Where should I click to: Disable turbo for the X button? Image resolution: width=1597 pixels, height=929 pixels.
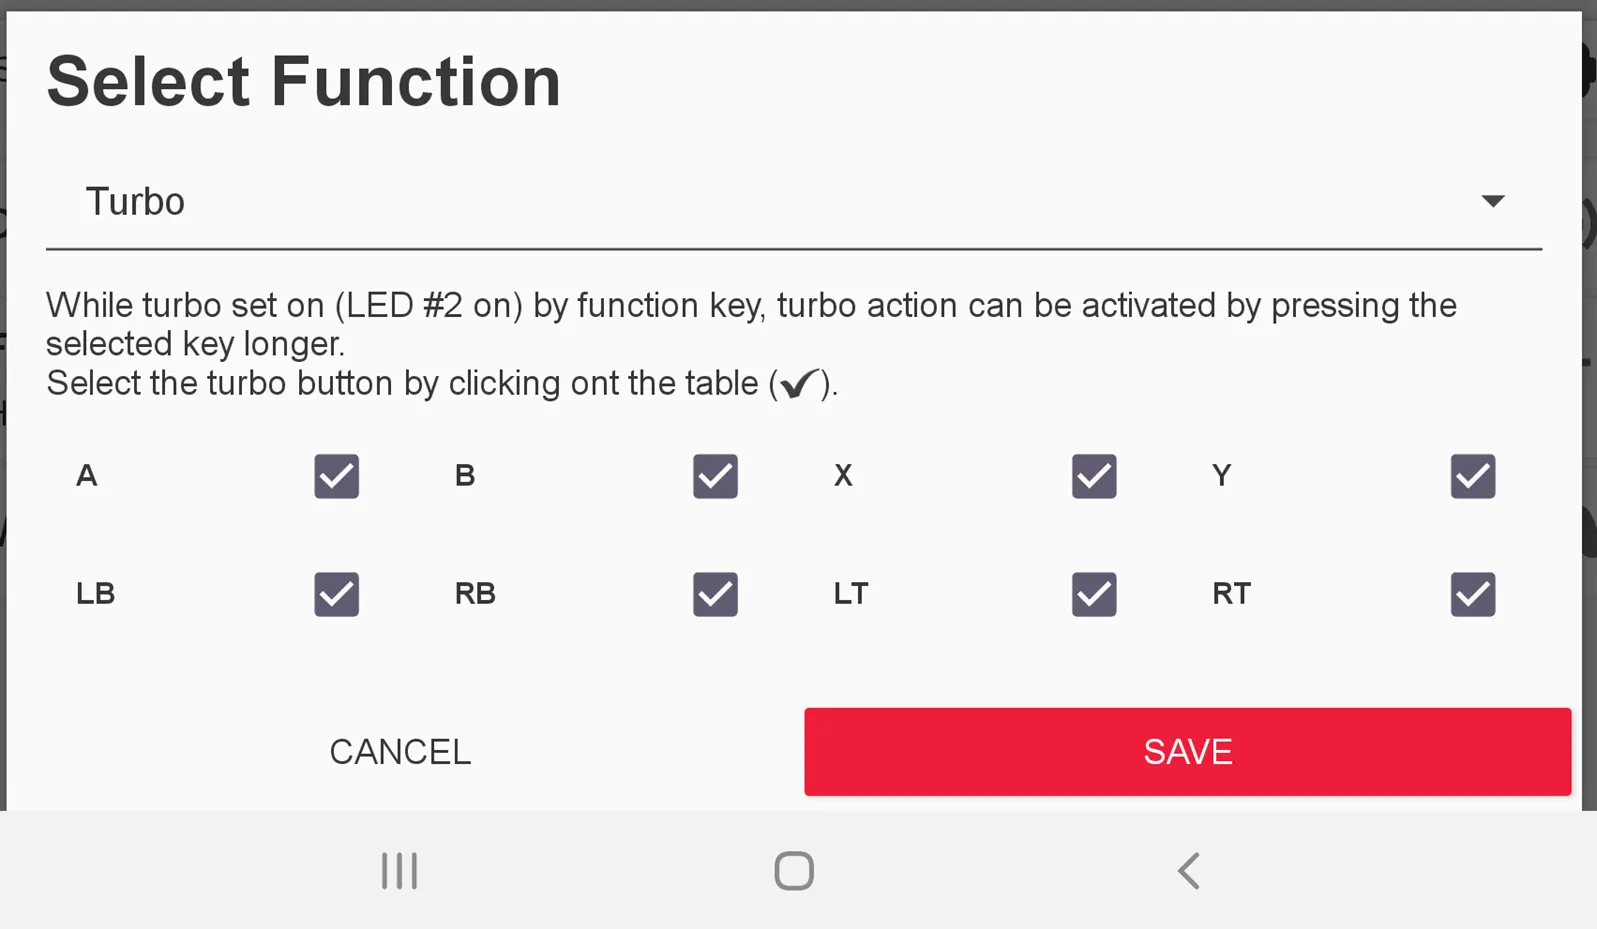1094,476
